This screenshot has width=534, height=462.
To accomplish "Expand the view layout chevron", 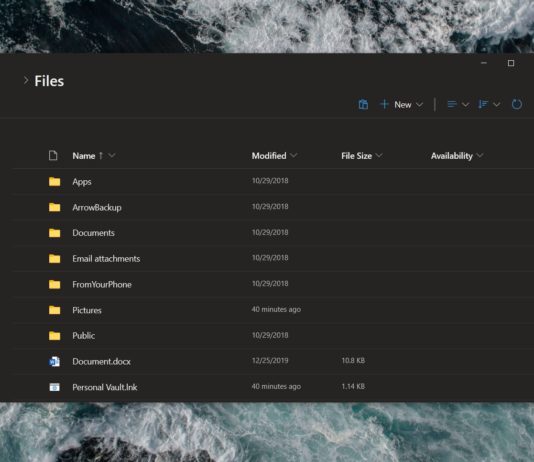I will (x=465, y=105).
